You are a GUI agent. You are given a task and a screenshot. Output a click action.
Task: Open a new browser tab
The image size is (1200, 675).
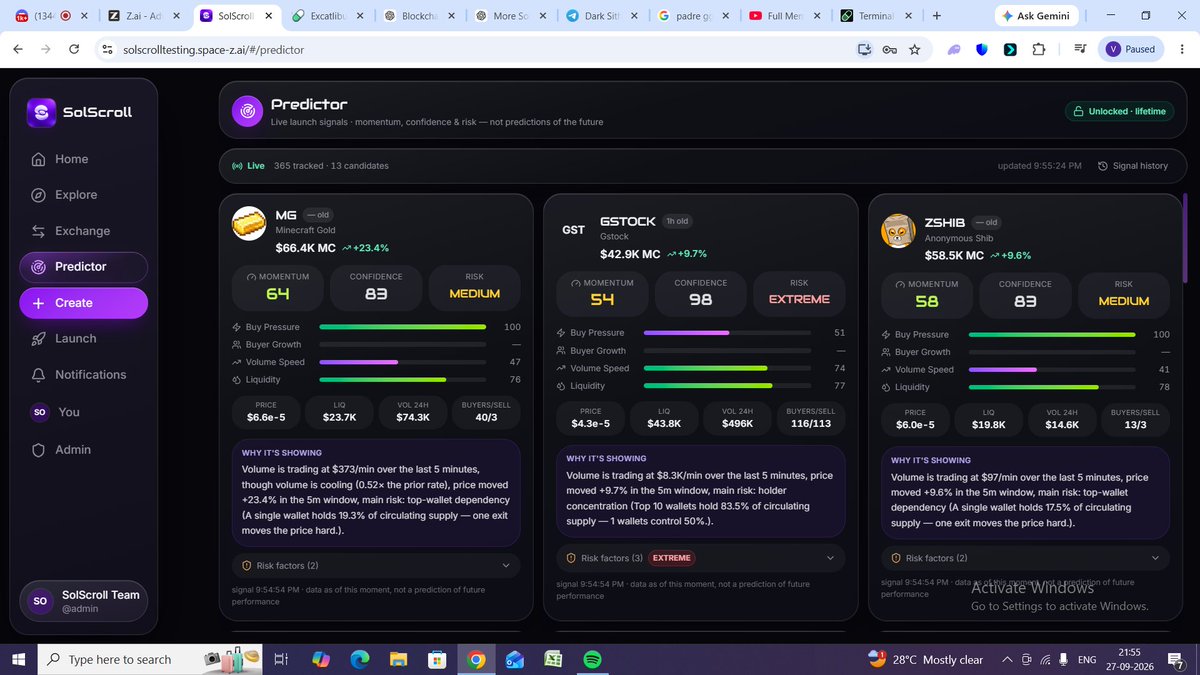tap(936, 16)
